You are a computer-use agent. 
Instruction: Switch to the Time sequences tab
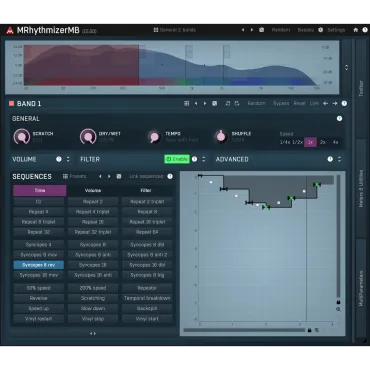[x=40, y=190]
